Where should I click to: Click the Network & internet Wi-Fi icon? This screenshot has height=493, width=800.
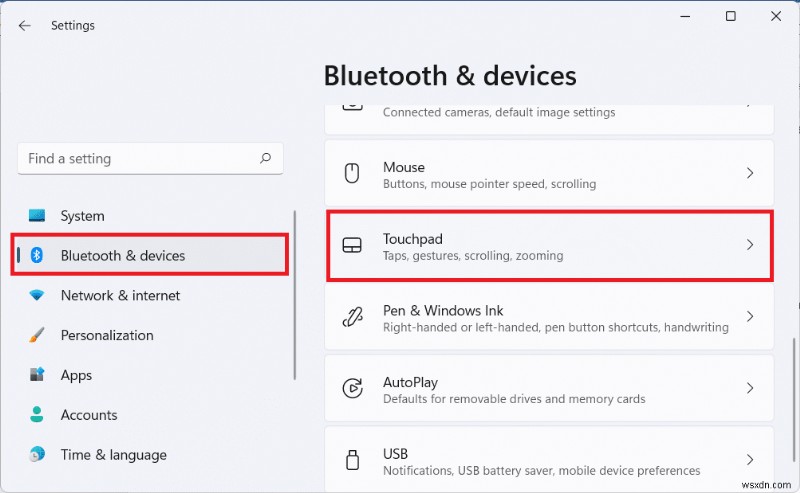(x=37, y=296)
